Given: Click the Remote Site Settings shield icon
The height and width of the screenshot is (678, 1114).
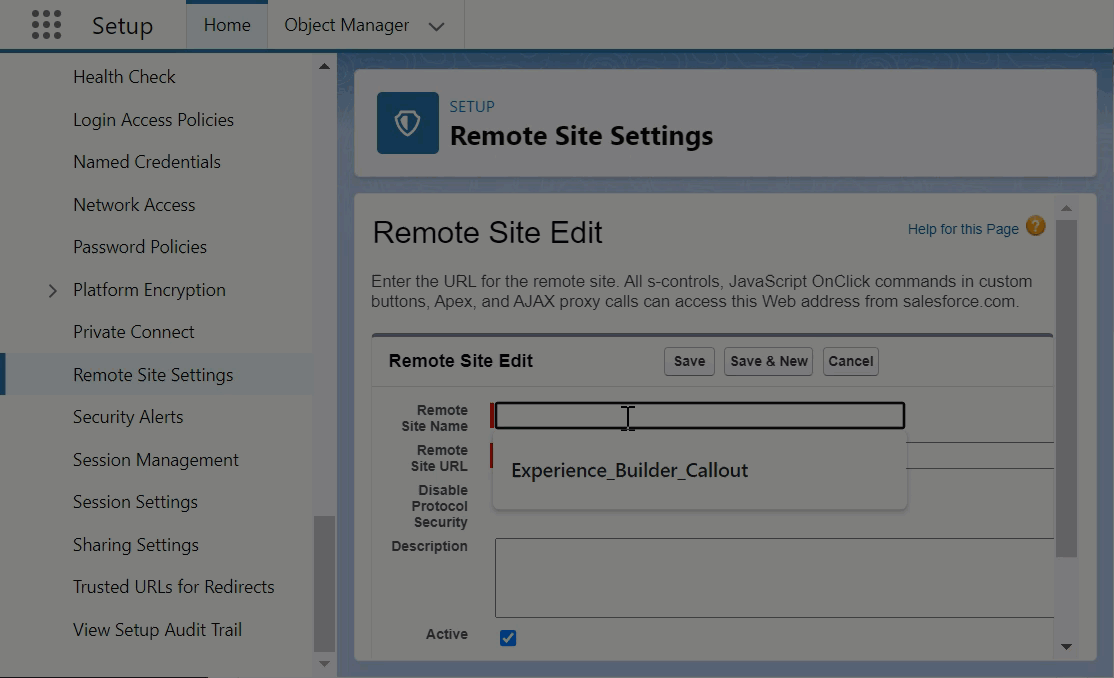Looking at the screenshot, I should (407, 123).
